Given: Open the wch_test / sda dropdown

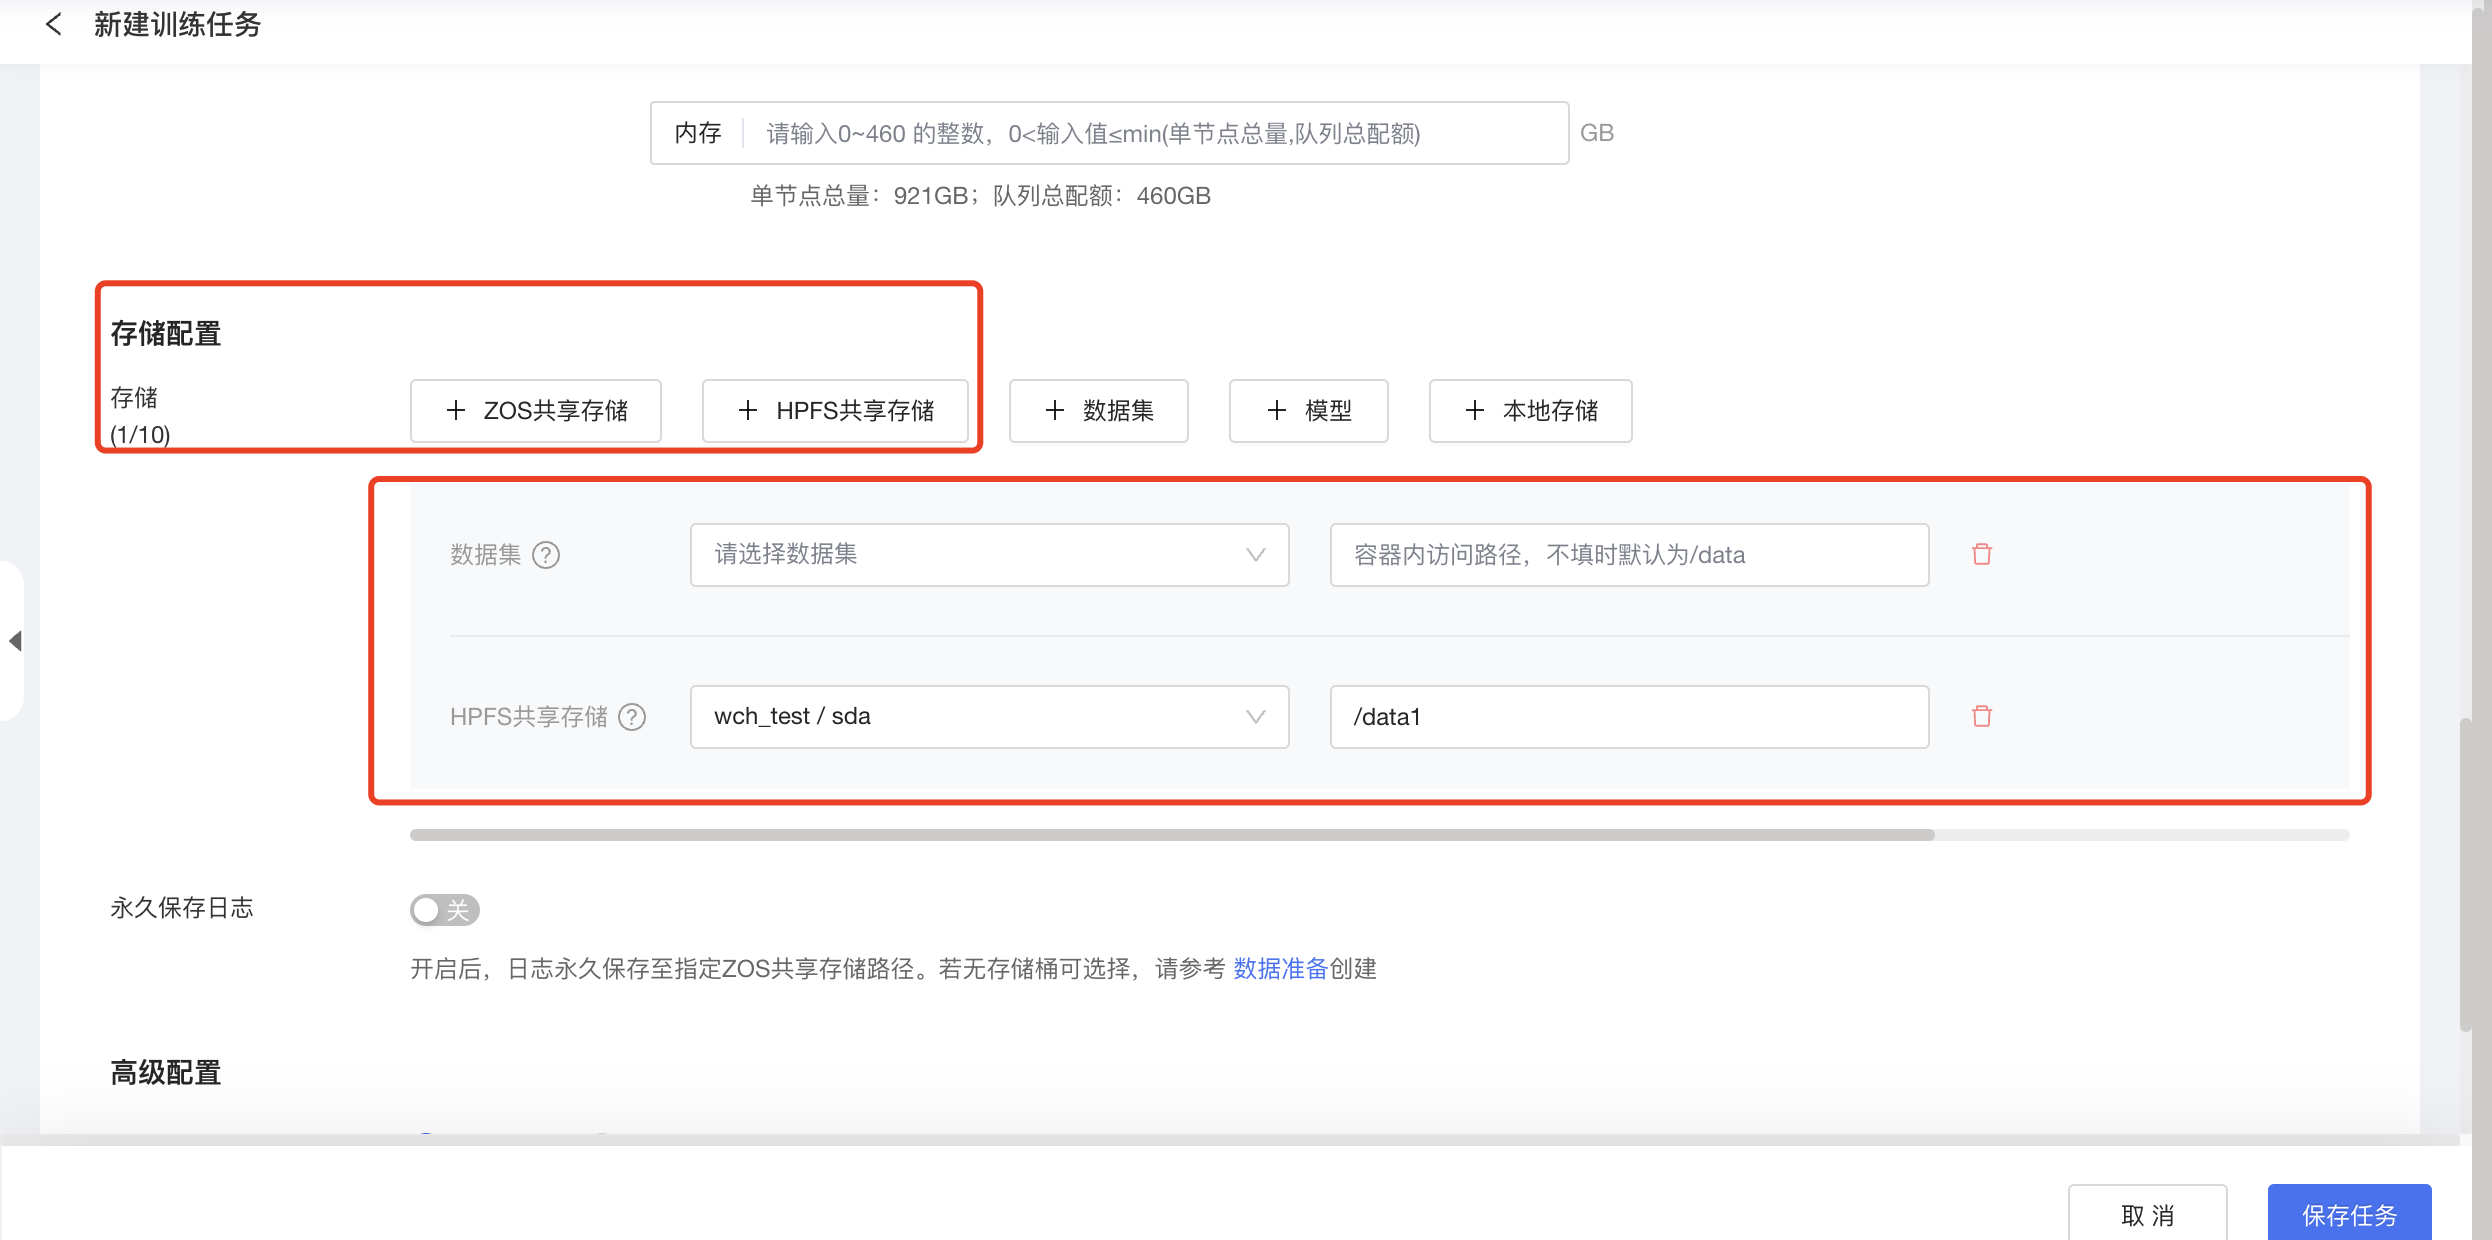Looking at the screenshot, I should coord(989,717).
